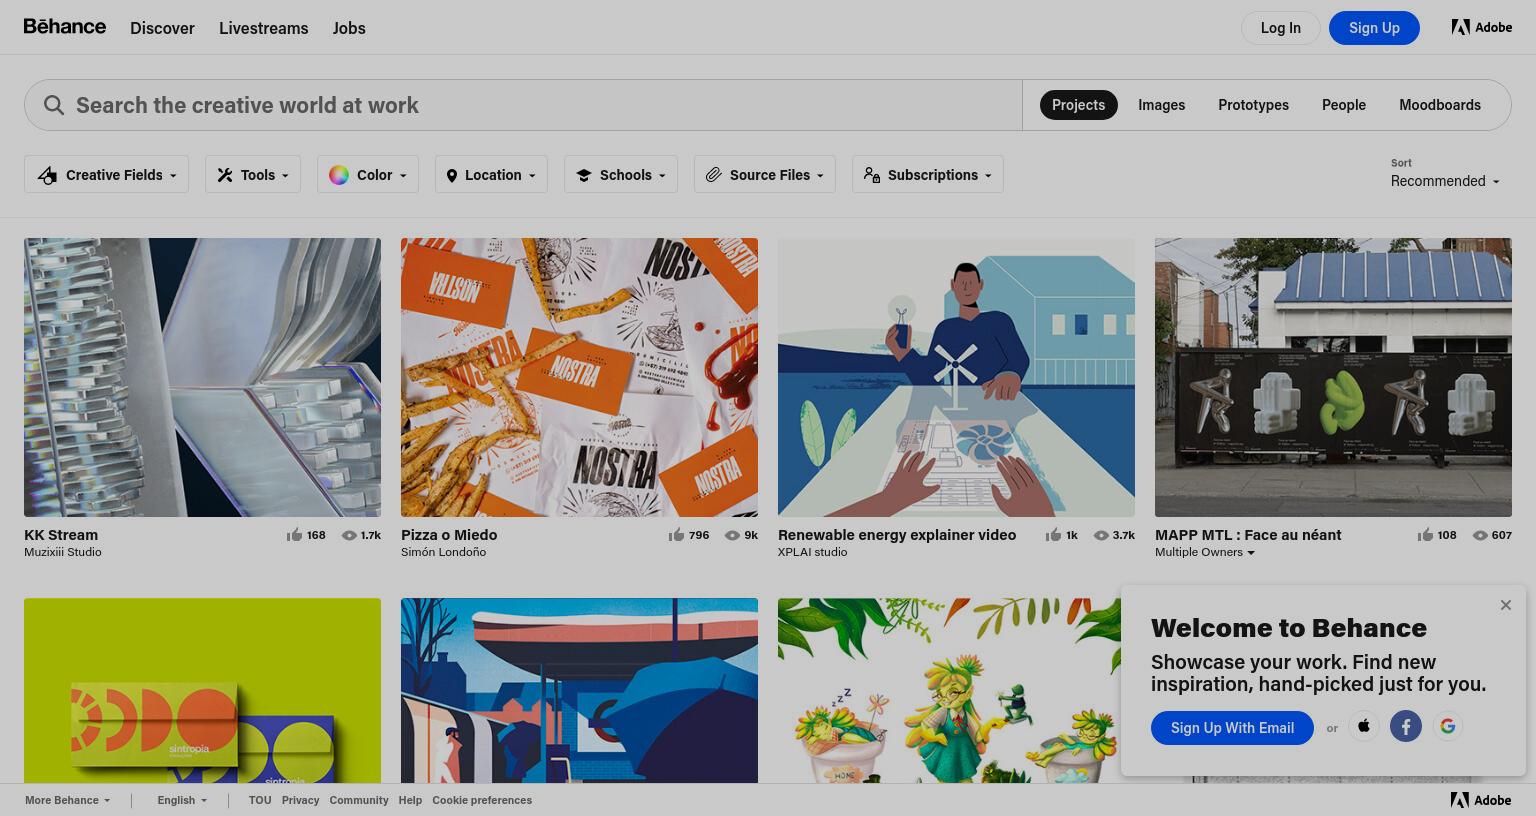Screen dimensions: 1536x816
Task: Open the Discover nav item
Action: [162, 28]
